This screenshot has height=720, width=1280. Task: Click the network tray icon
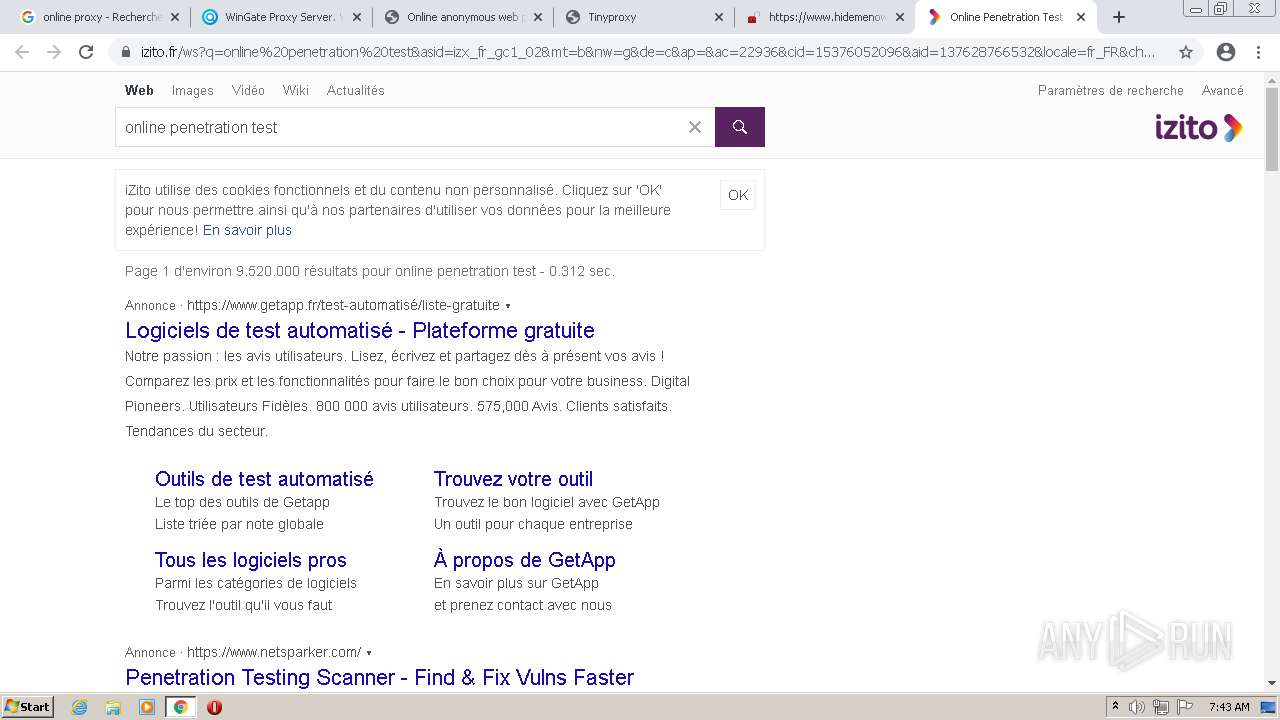[x=1161, y=707]
